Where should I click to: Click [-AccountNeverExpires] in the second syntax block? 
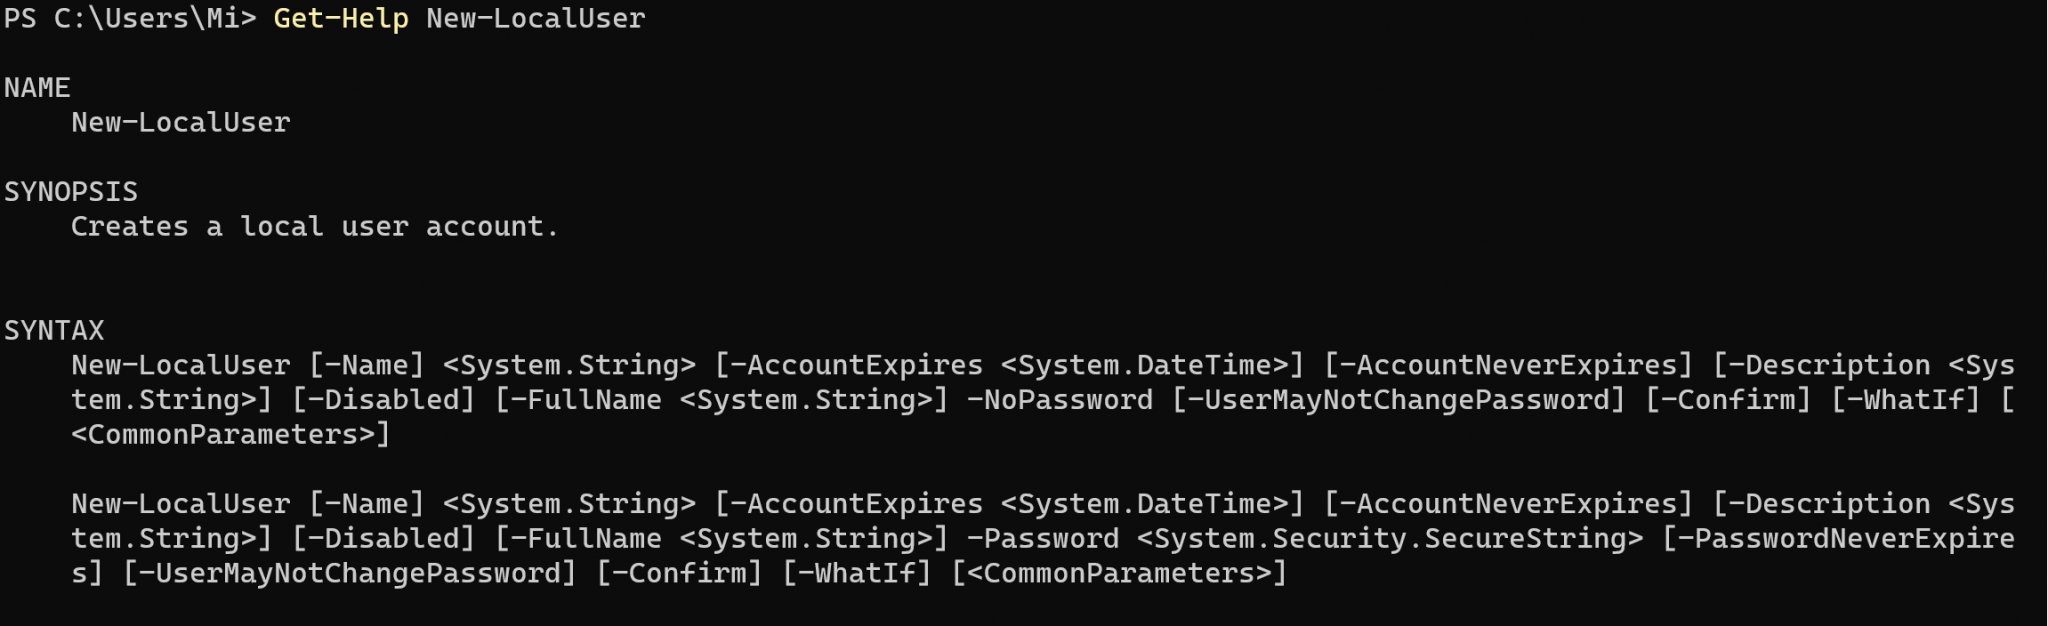pos(1508,505)
